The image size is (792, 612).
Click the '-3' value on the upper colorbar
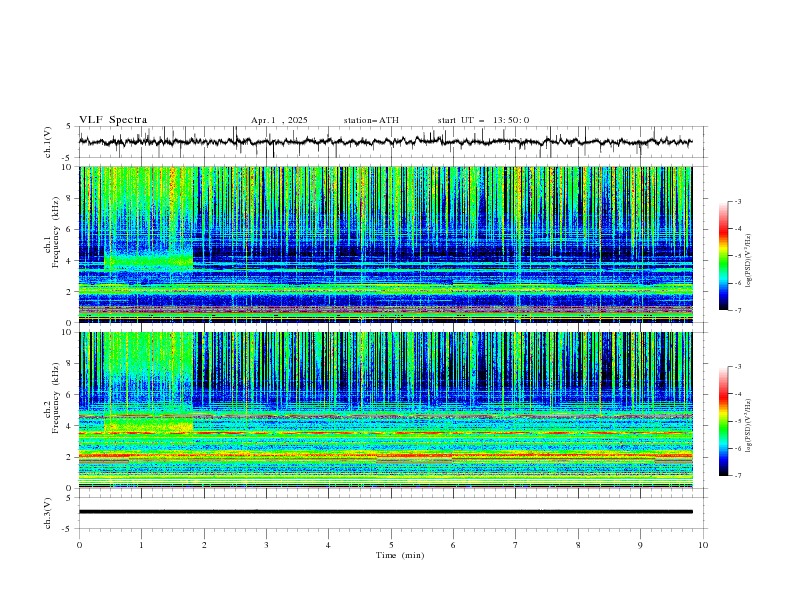tap(737, 202)
